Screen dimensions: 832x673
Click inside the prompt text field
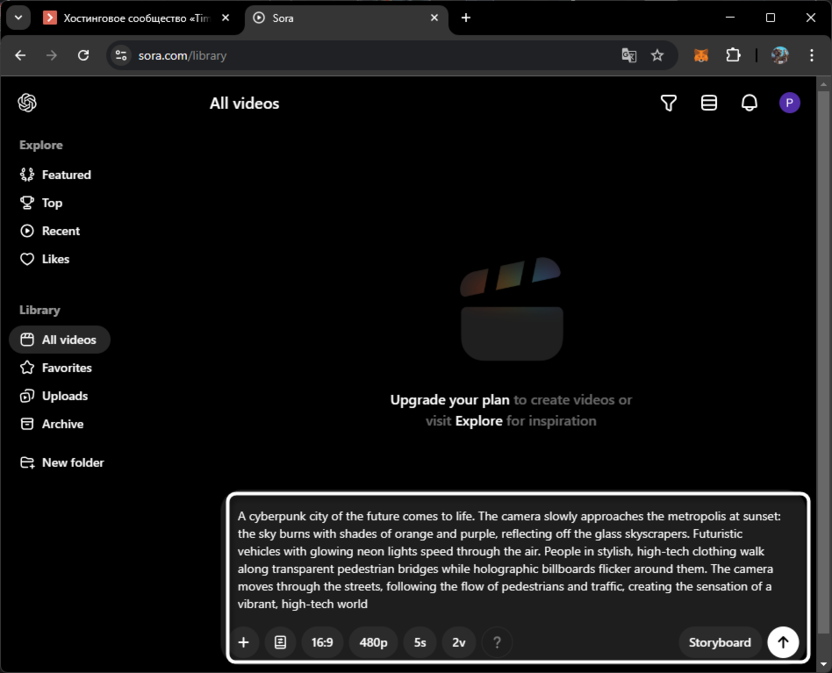tap(510, 560)
